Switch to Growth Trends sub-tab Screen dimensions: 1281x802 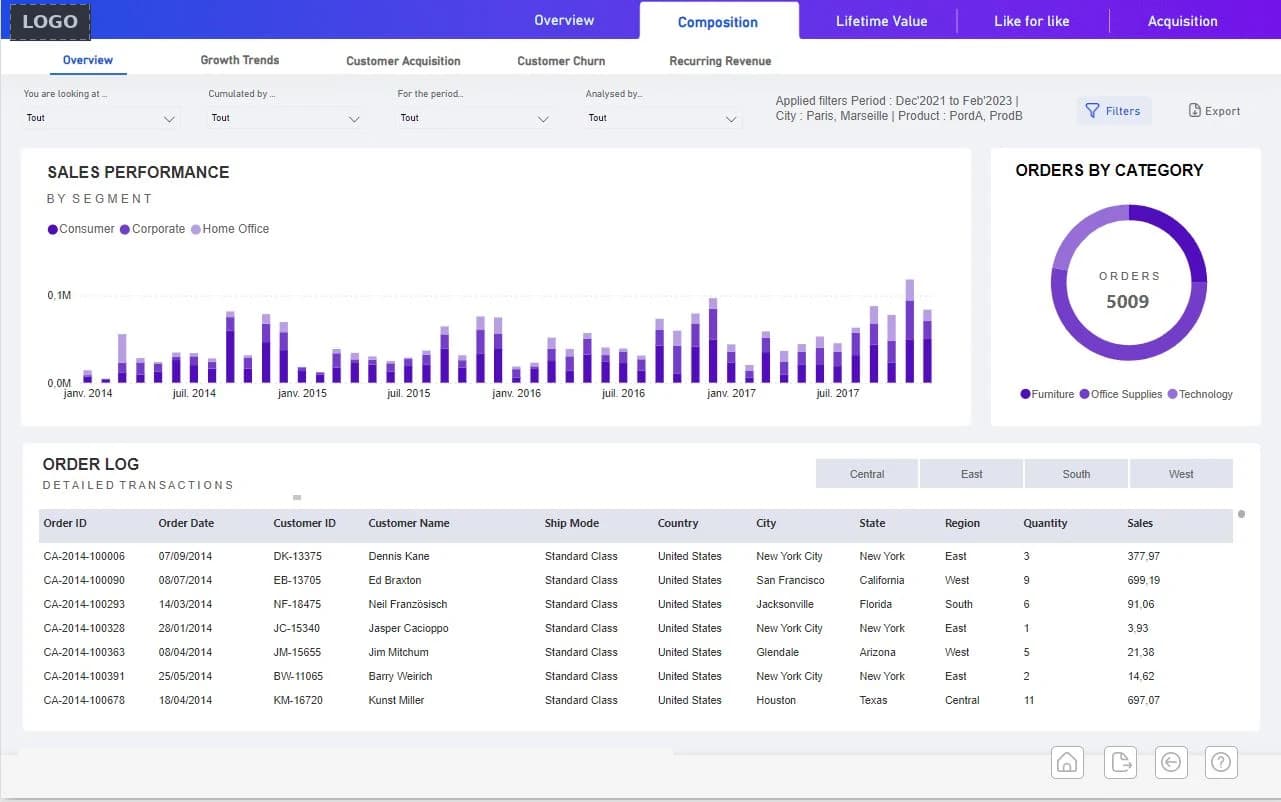(240, 60)
